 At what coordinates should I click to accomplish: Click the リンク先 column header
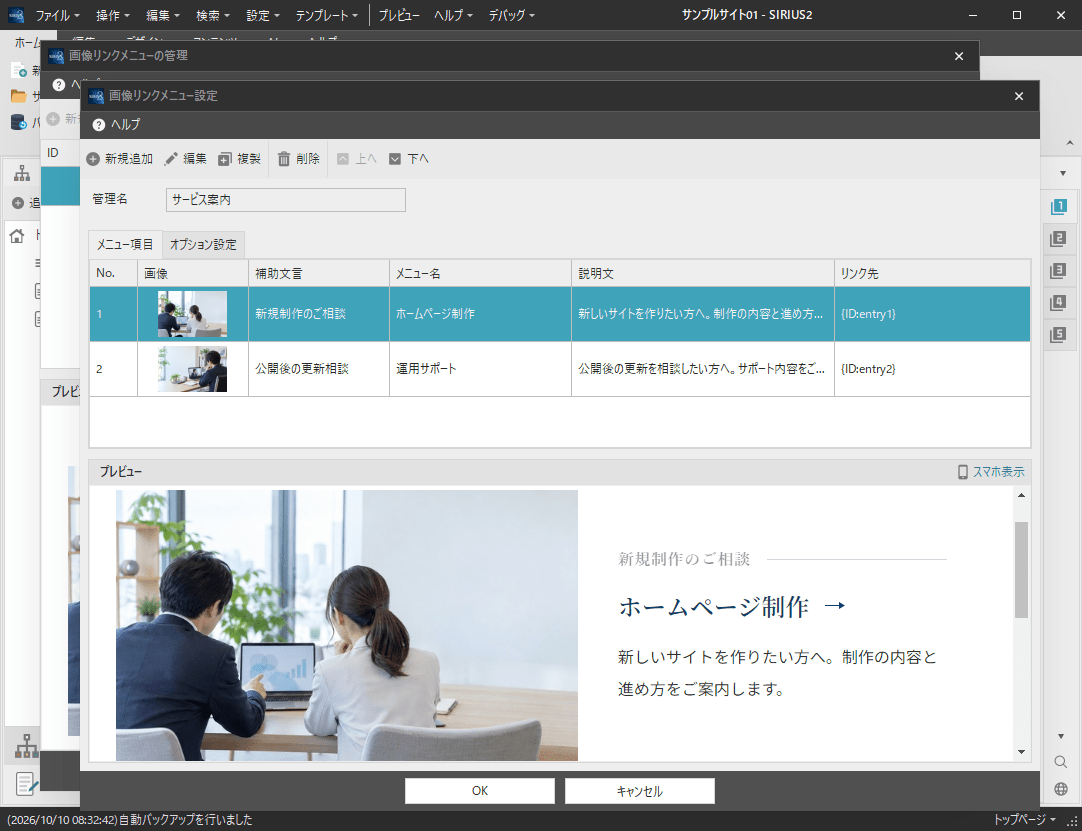(x=932, y=273)
